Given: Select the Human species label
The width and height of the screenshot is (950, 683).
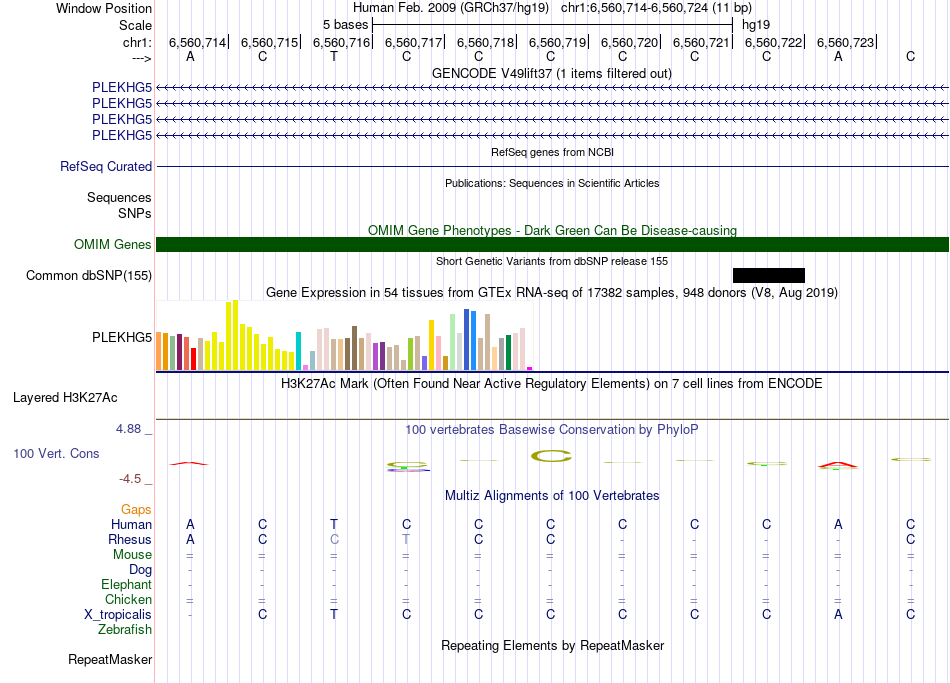Looking at the screenshot, I should pyautogui.click(x=131, y=524).
